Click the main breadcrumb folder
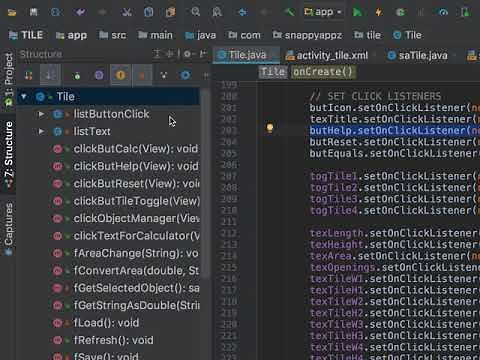The width and height of the screenshot is (480, 360). (155, 35)
